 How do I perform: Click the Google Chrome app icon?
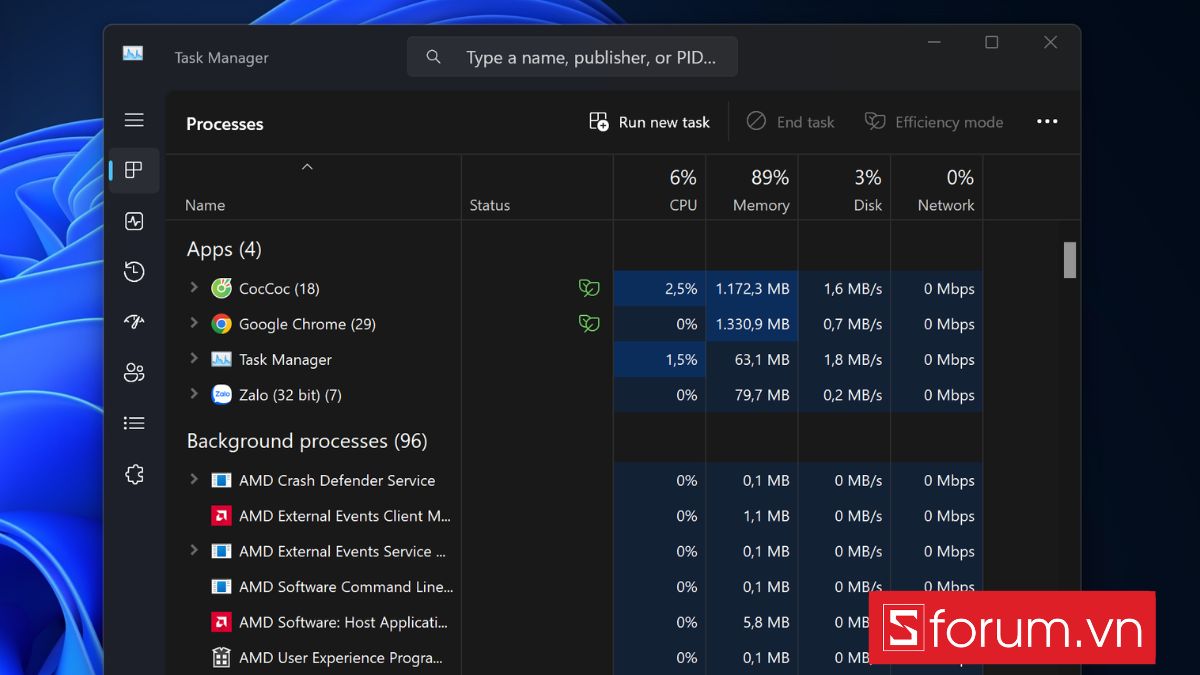221,324
